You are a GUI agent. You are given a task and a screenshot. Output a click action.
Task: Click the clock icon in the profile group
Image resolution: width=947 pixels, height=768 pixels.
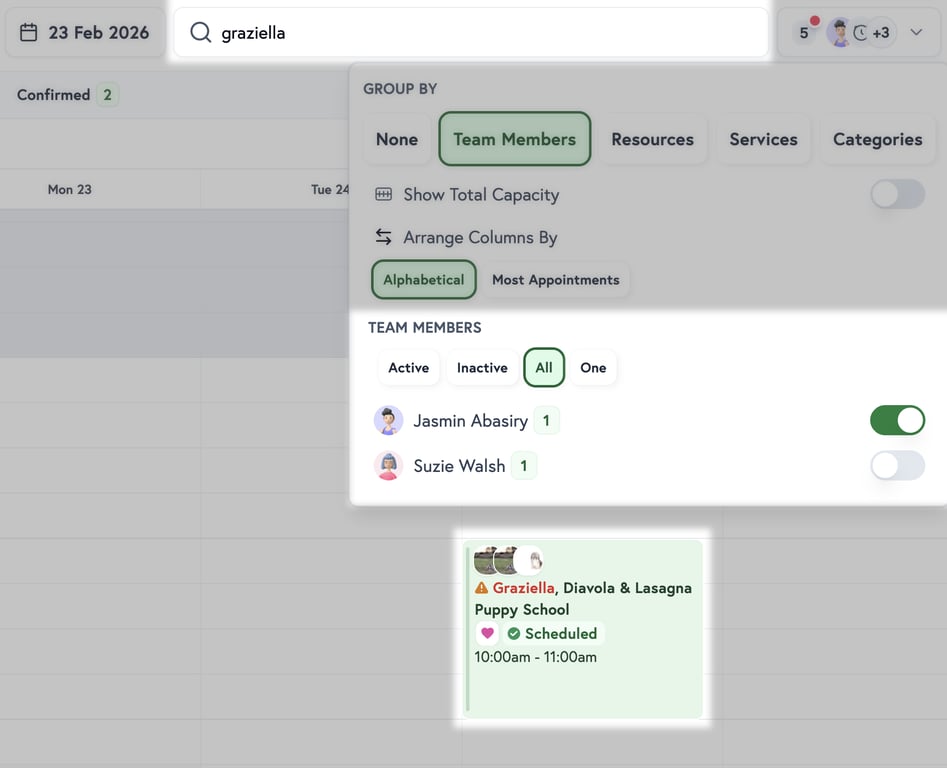(860, 31)
